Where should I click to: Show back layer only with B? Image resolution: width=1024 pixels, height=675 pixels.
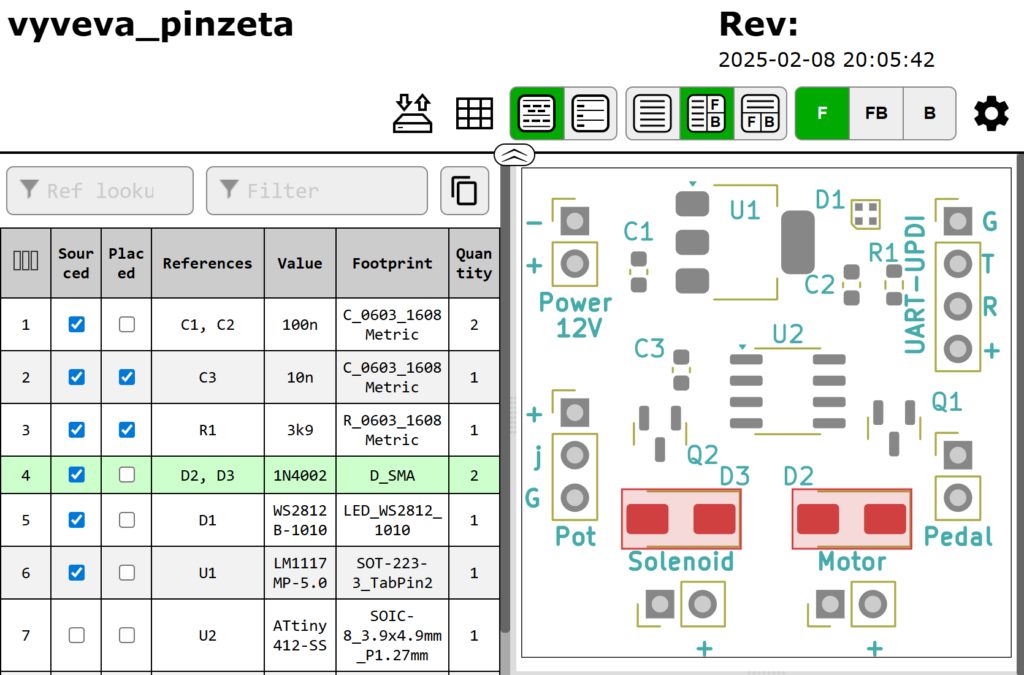tap(929, 113)
